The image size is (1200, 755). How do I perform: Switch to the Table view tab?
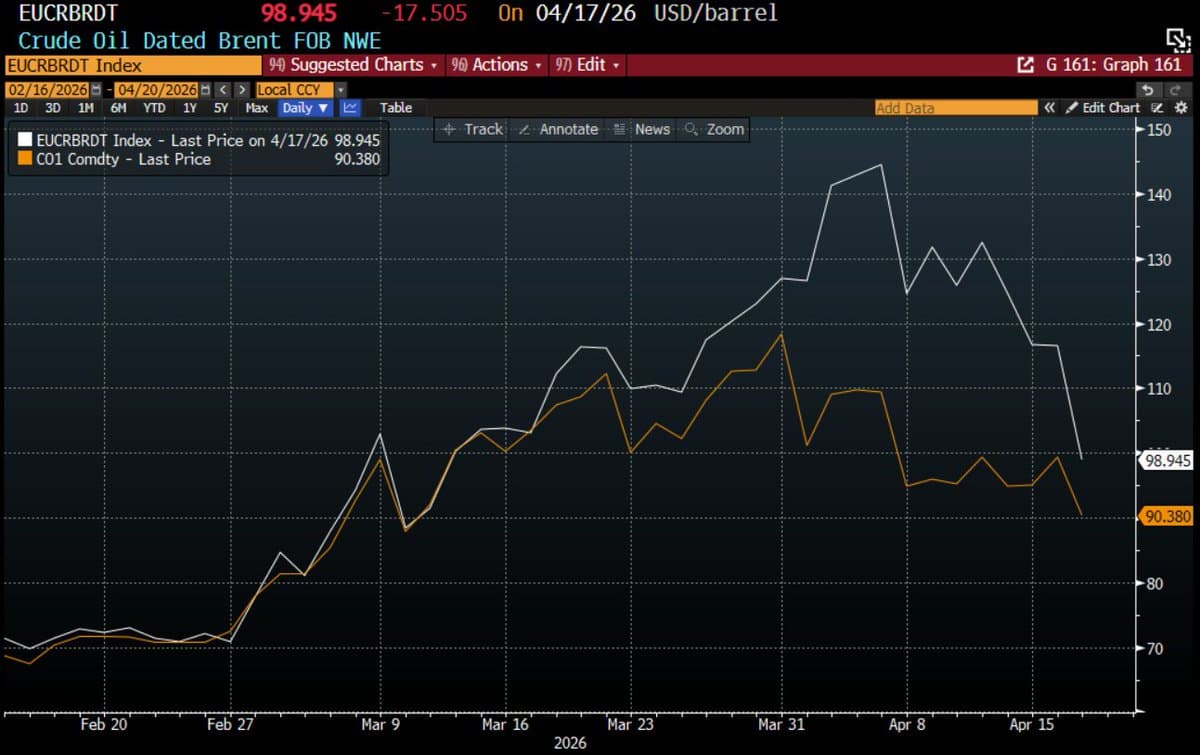(x=395, y=108)
